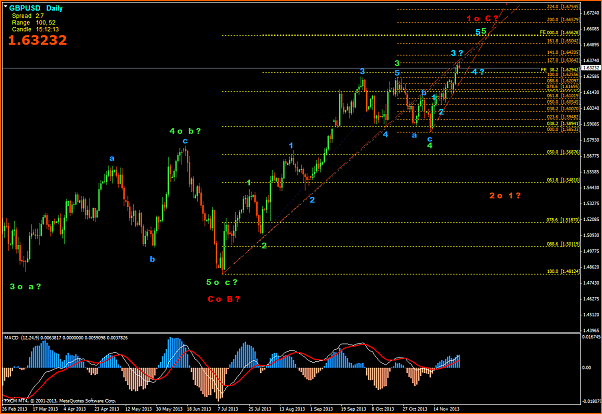
Task: Click the 8 Oct 2013 date label
Action: [383, 409]
